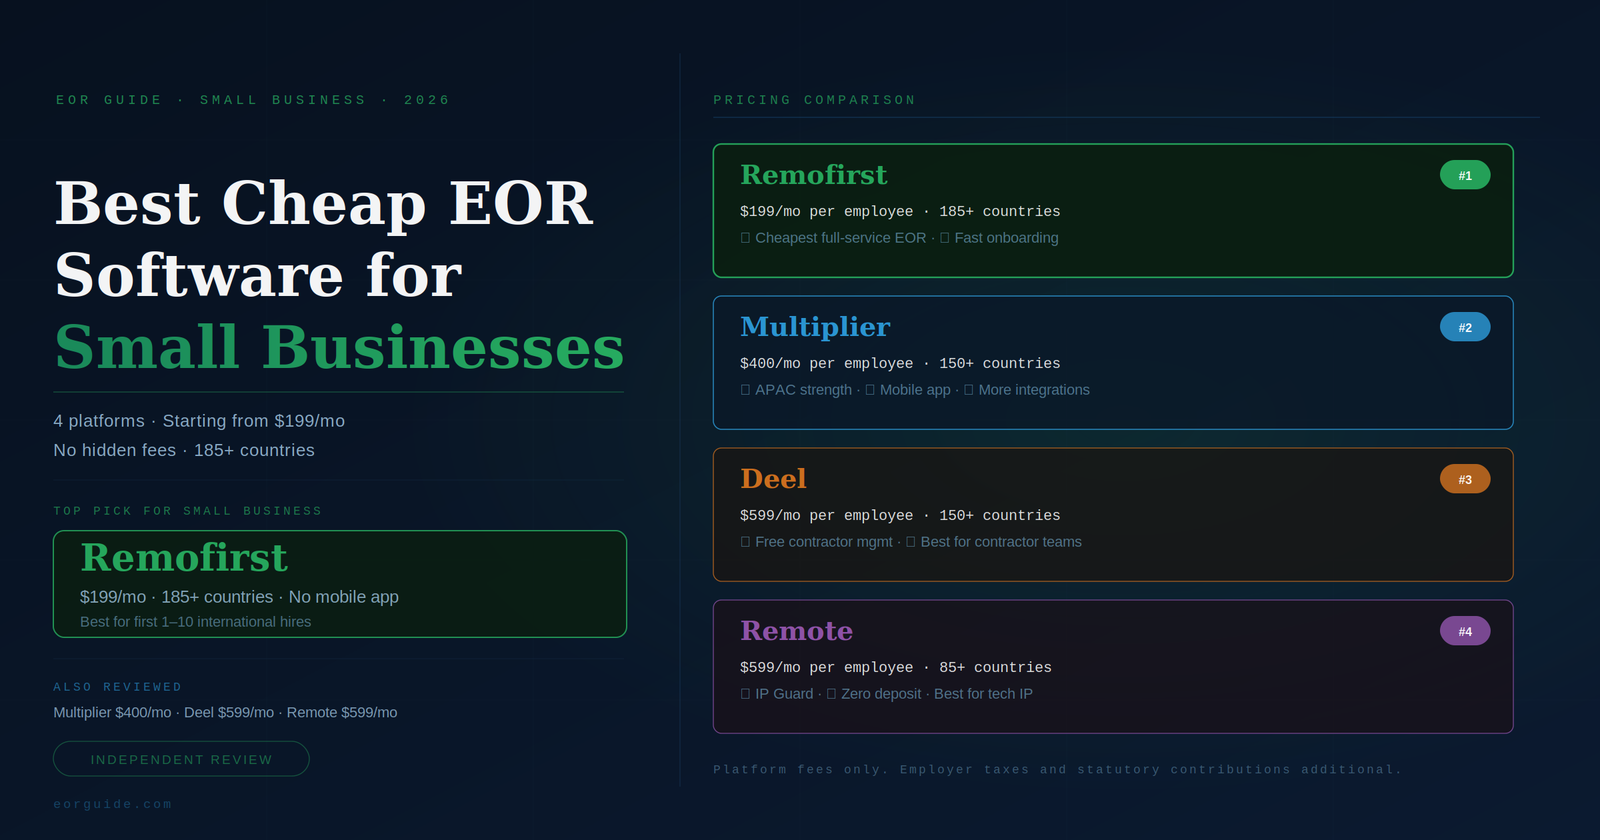Click the eorguide.com footer text
This screenshot has width=1600, height=840.
[x=113, y=804]
